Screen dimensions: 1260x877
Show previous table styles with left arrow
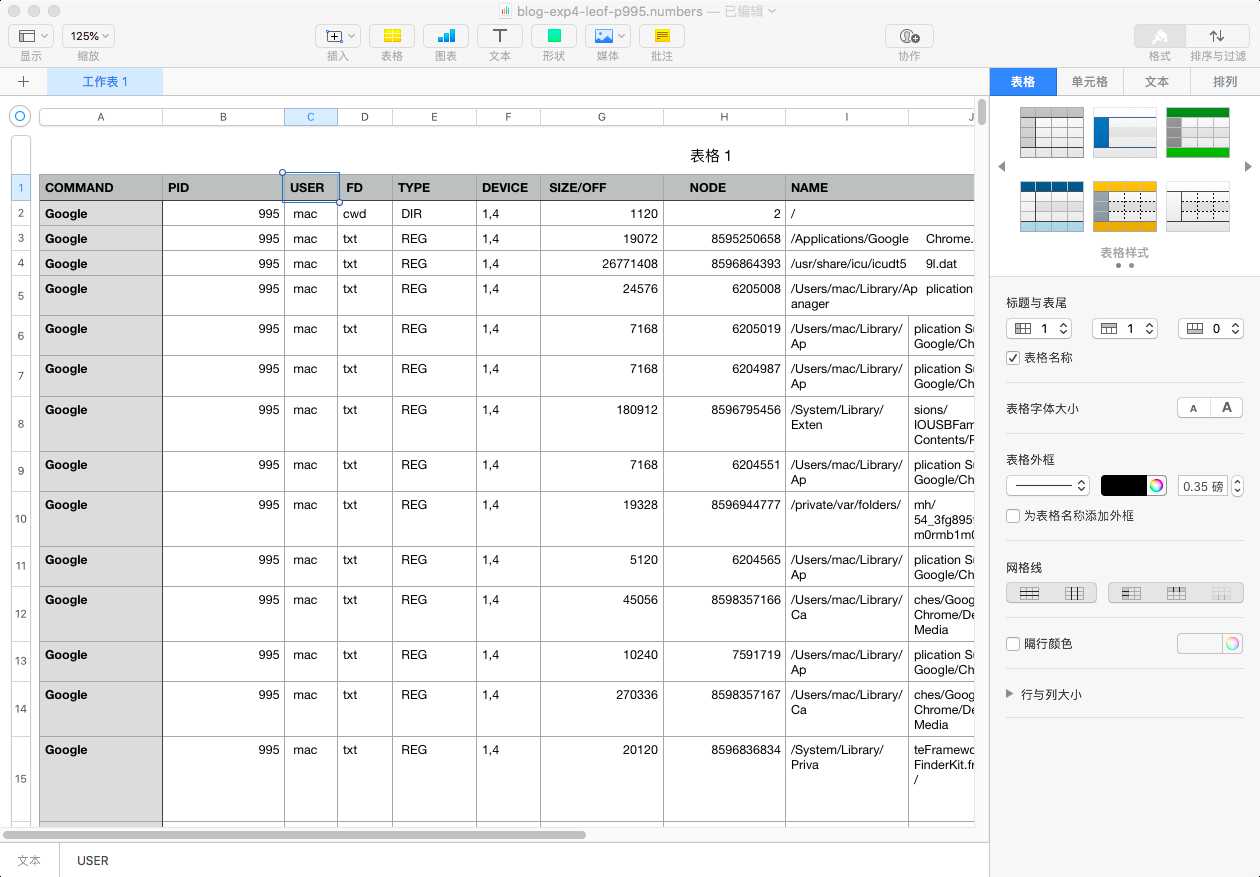(x=1002, y=167)
